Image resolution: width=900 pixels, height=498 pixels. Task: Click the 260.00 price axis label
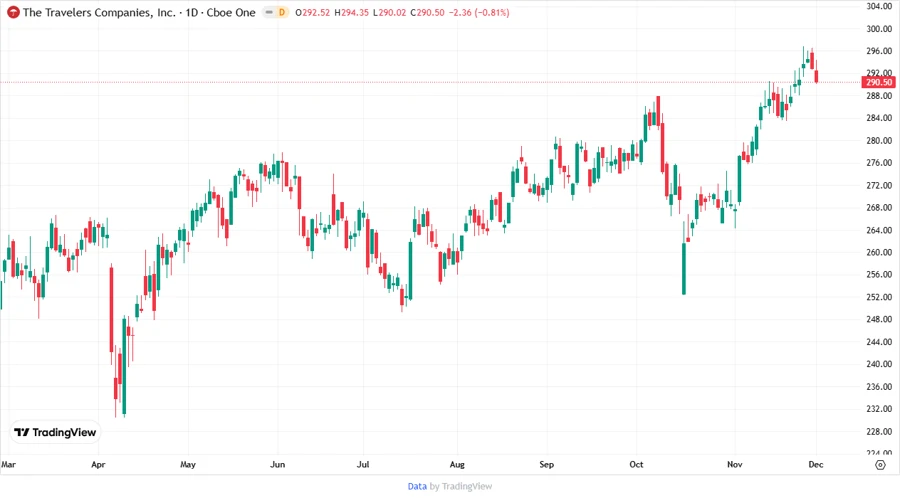(879, 252)
